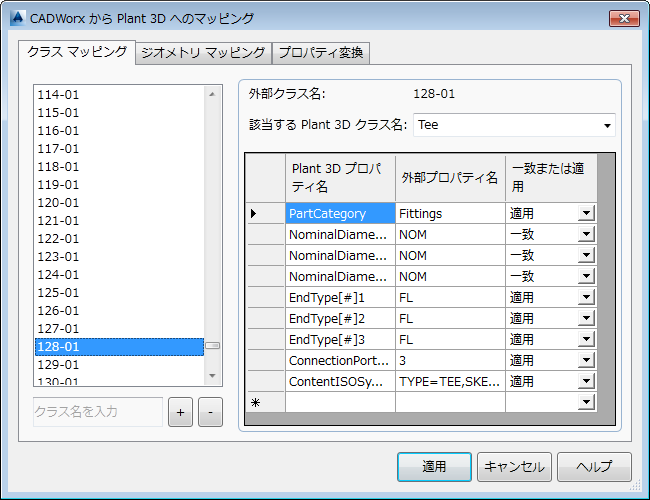The image size is (650, 500).
Task: Close the CADWorx mapping dialog
Action: coord(624,18)
